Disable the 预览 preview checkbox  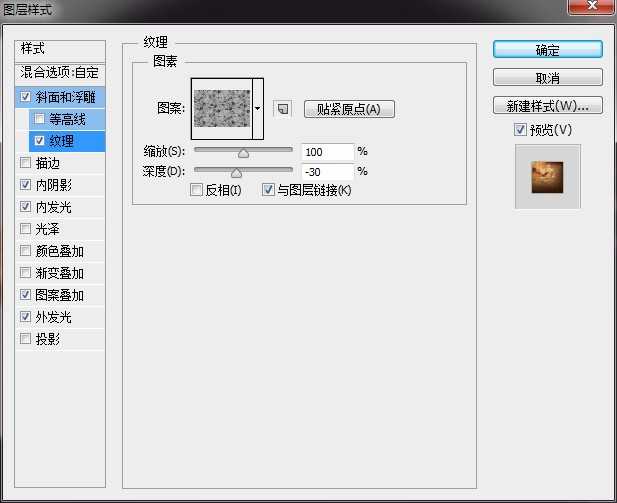click(x=520, y=130)
